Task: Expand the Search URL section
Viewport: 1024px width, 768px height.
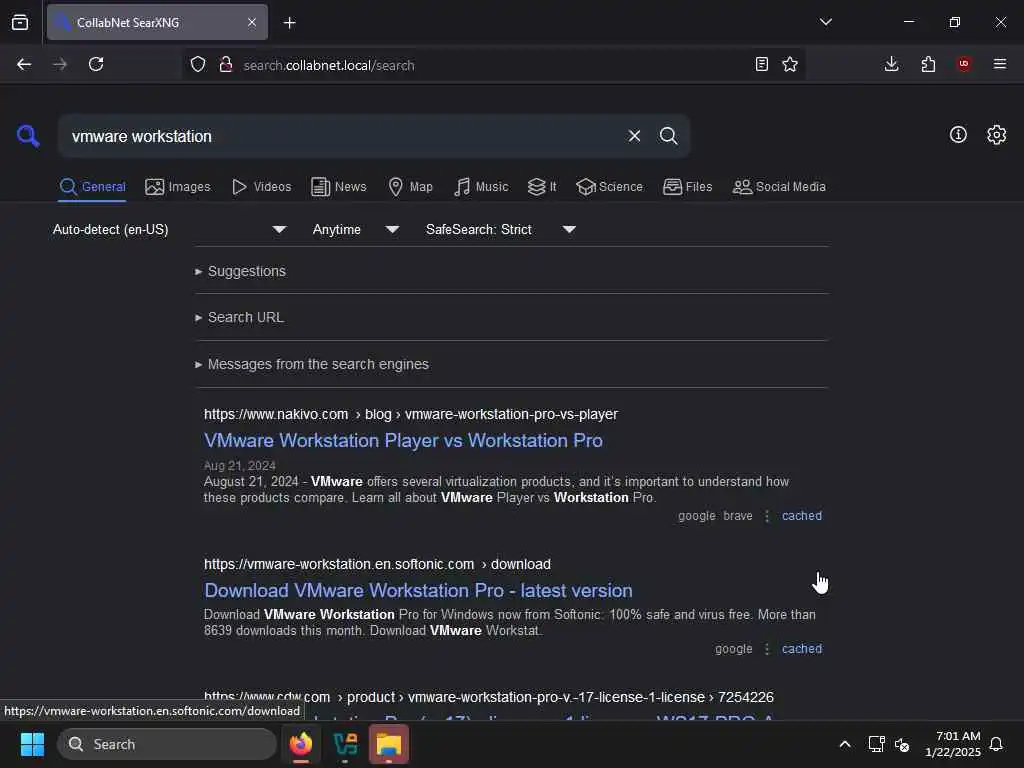Action: (239, 317)
